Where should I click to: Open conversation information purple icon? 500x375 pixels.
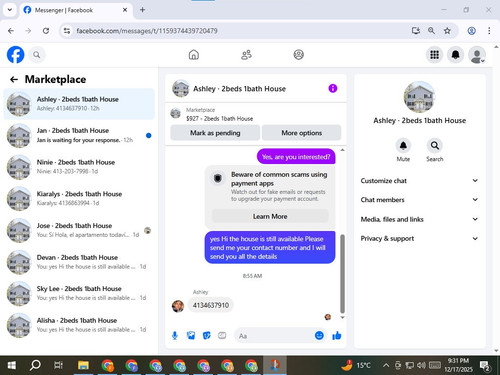click(333, 88)
